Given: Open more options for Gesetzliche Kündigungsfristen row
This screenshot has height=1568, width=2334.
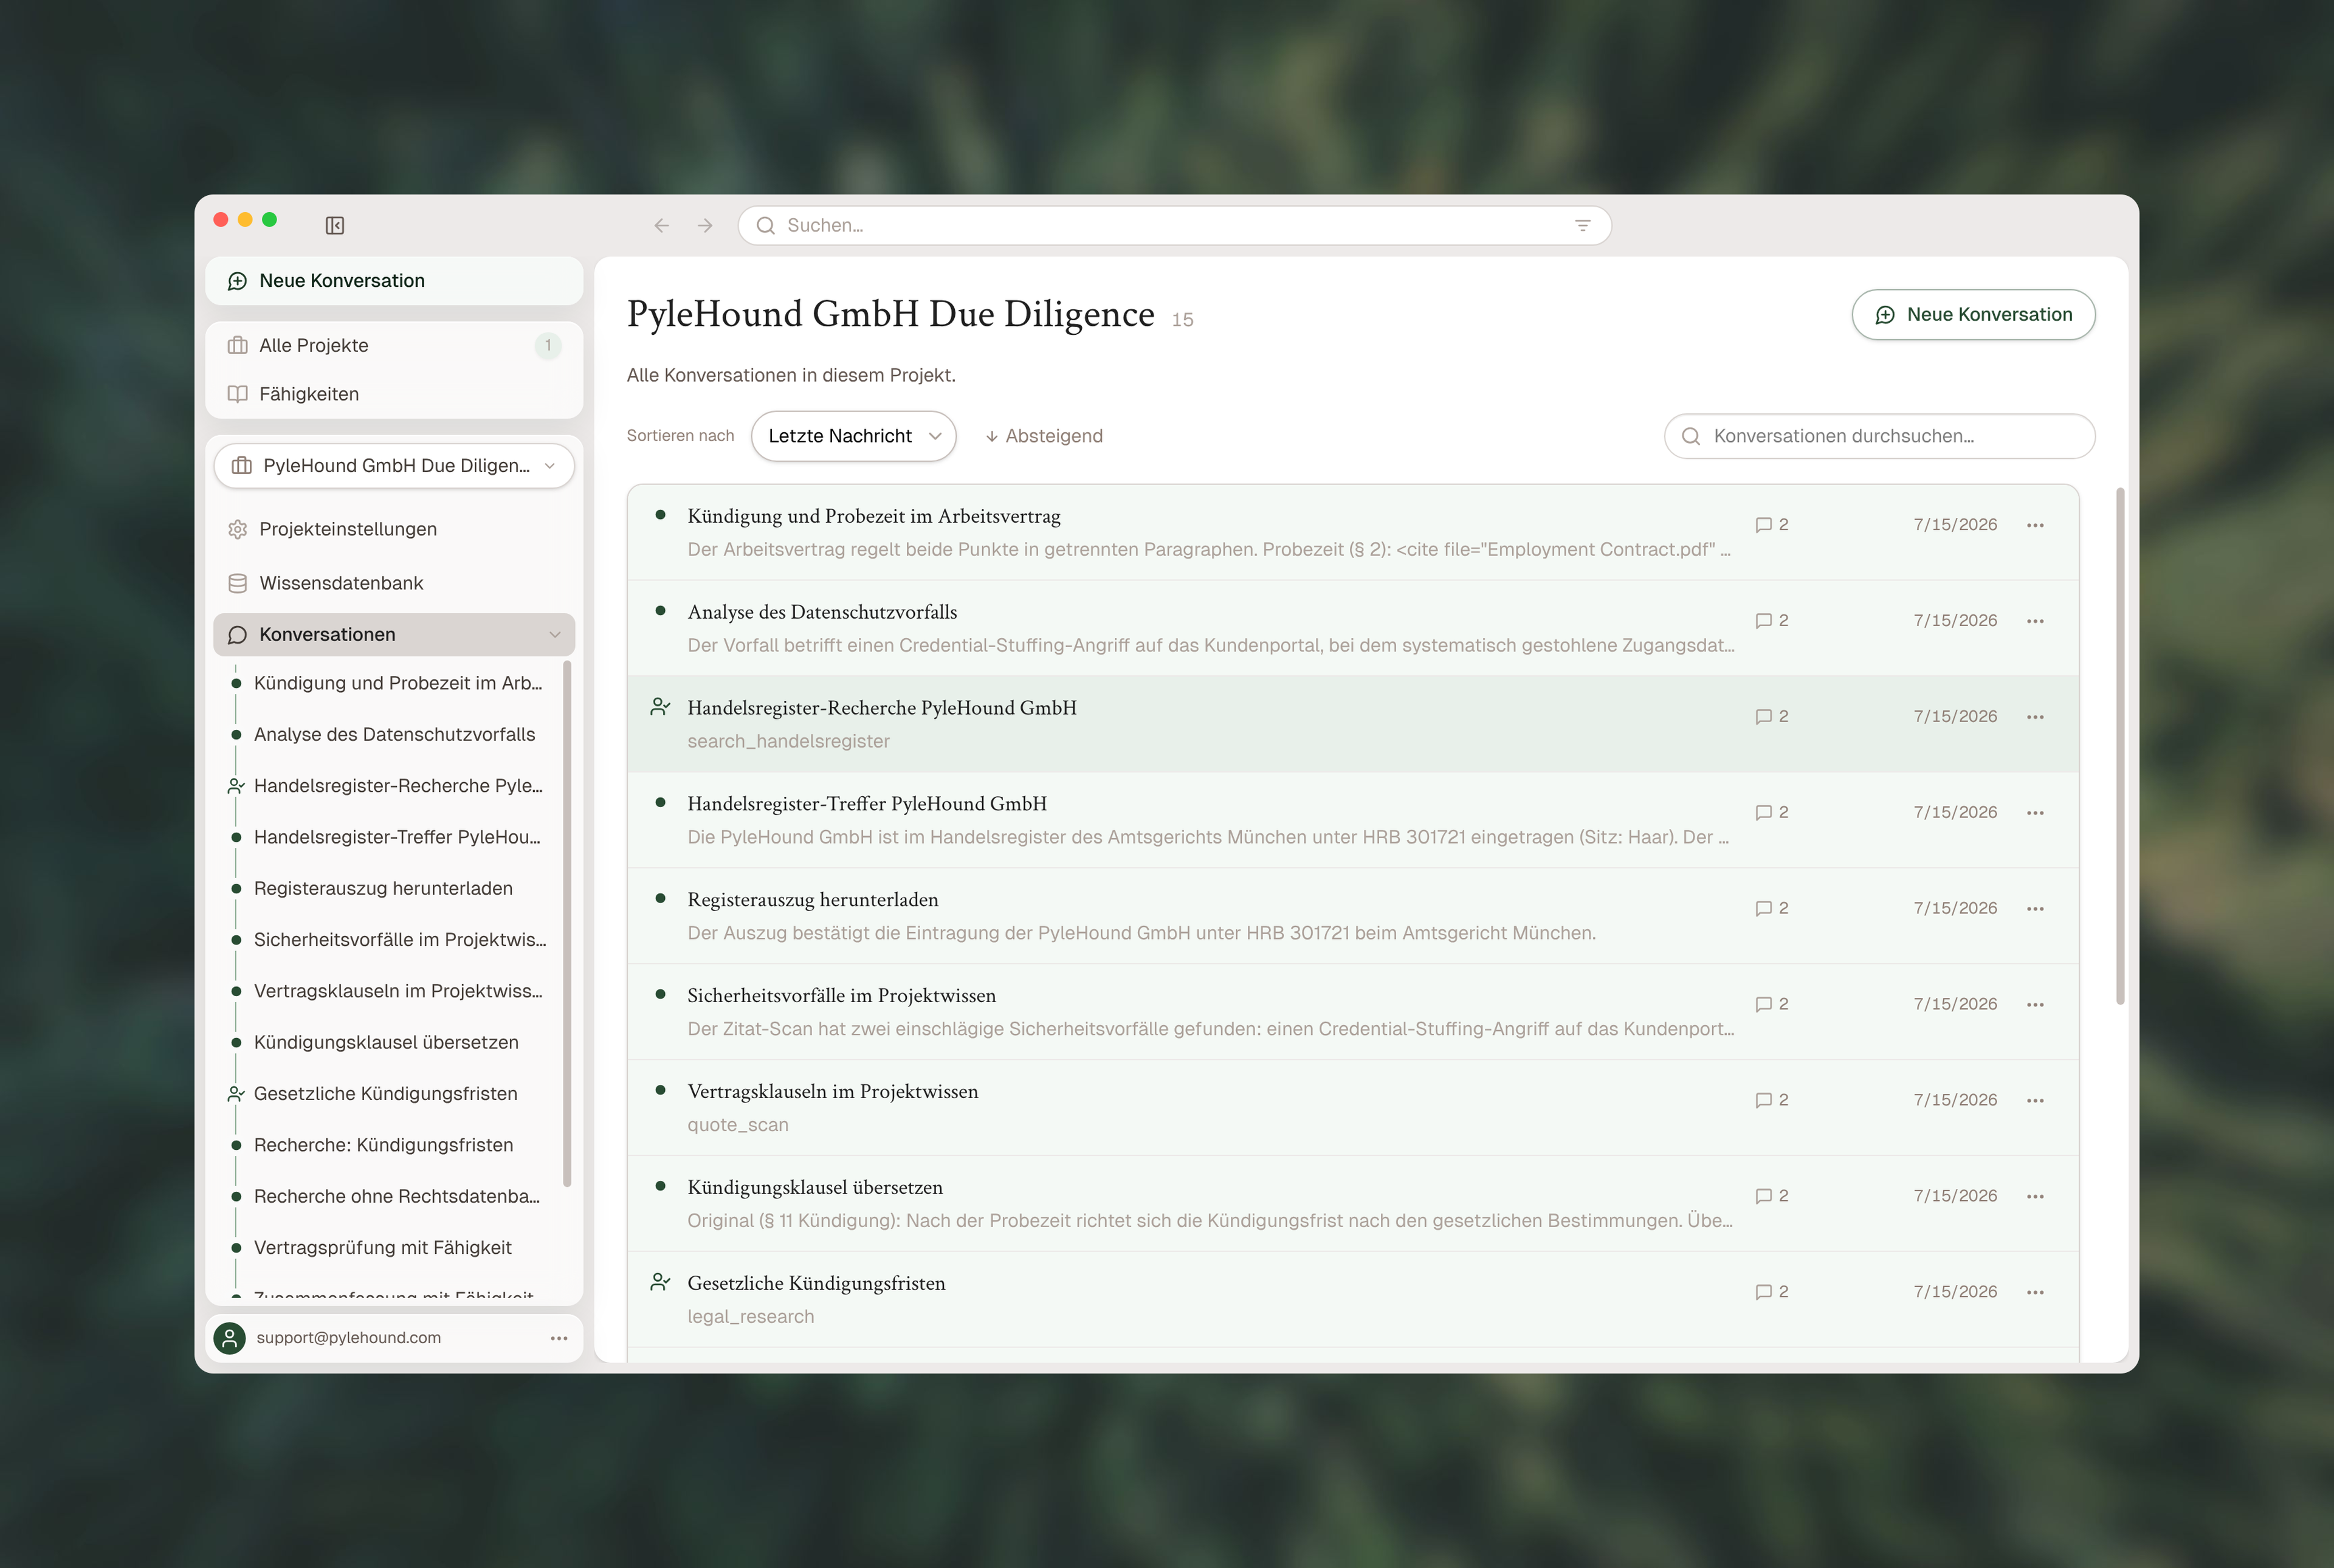Looking at the screenshot, I should [x=2035, y=1292].
